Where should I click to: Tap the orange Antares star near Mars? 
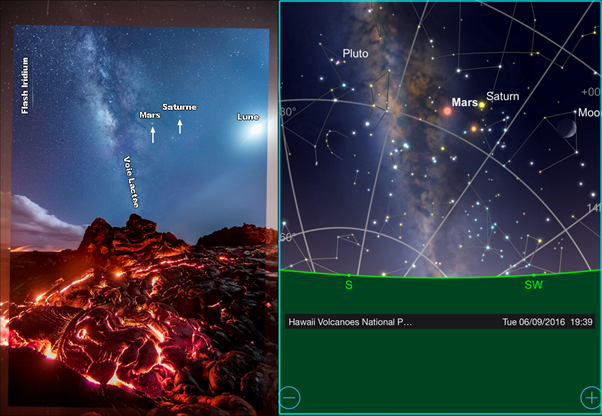pyautogui.click(x=474, y=129)
